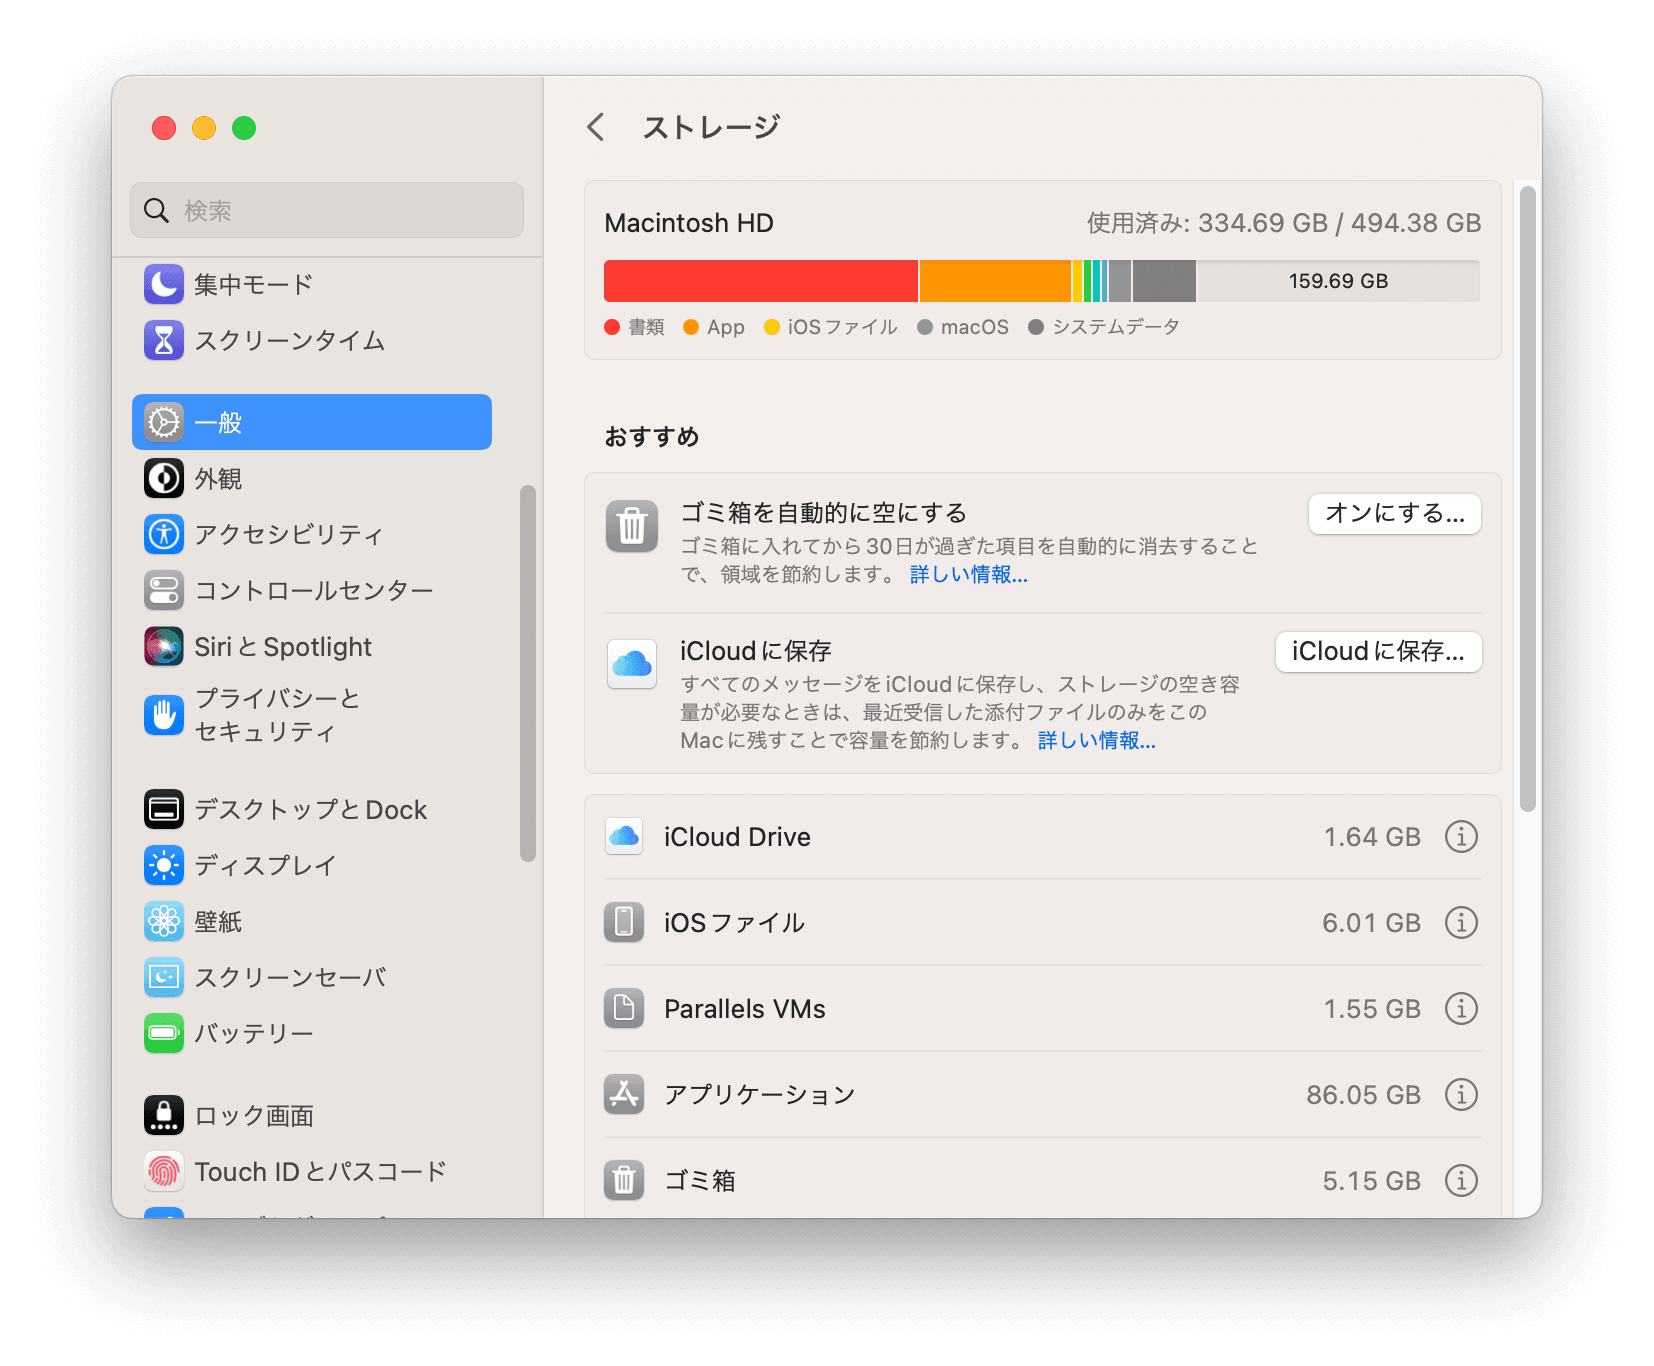The height and width of the screenshot is (1366, 1654).
Task: Click the iCloudに保存… button
Action: tap(1378, 651)
